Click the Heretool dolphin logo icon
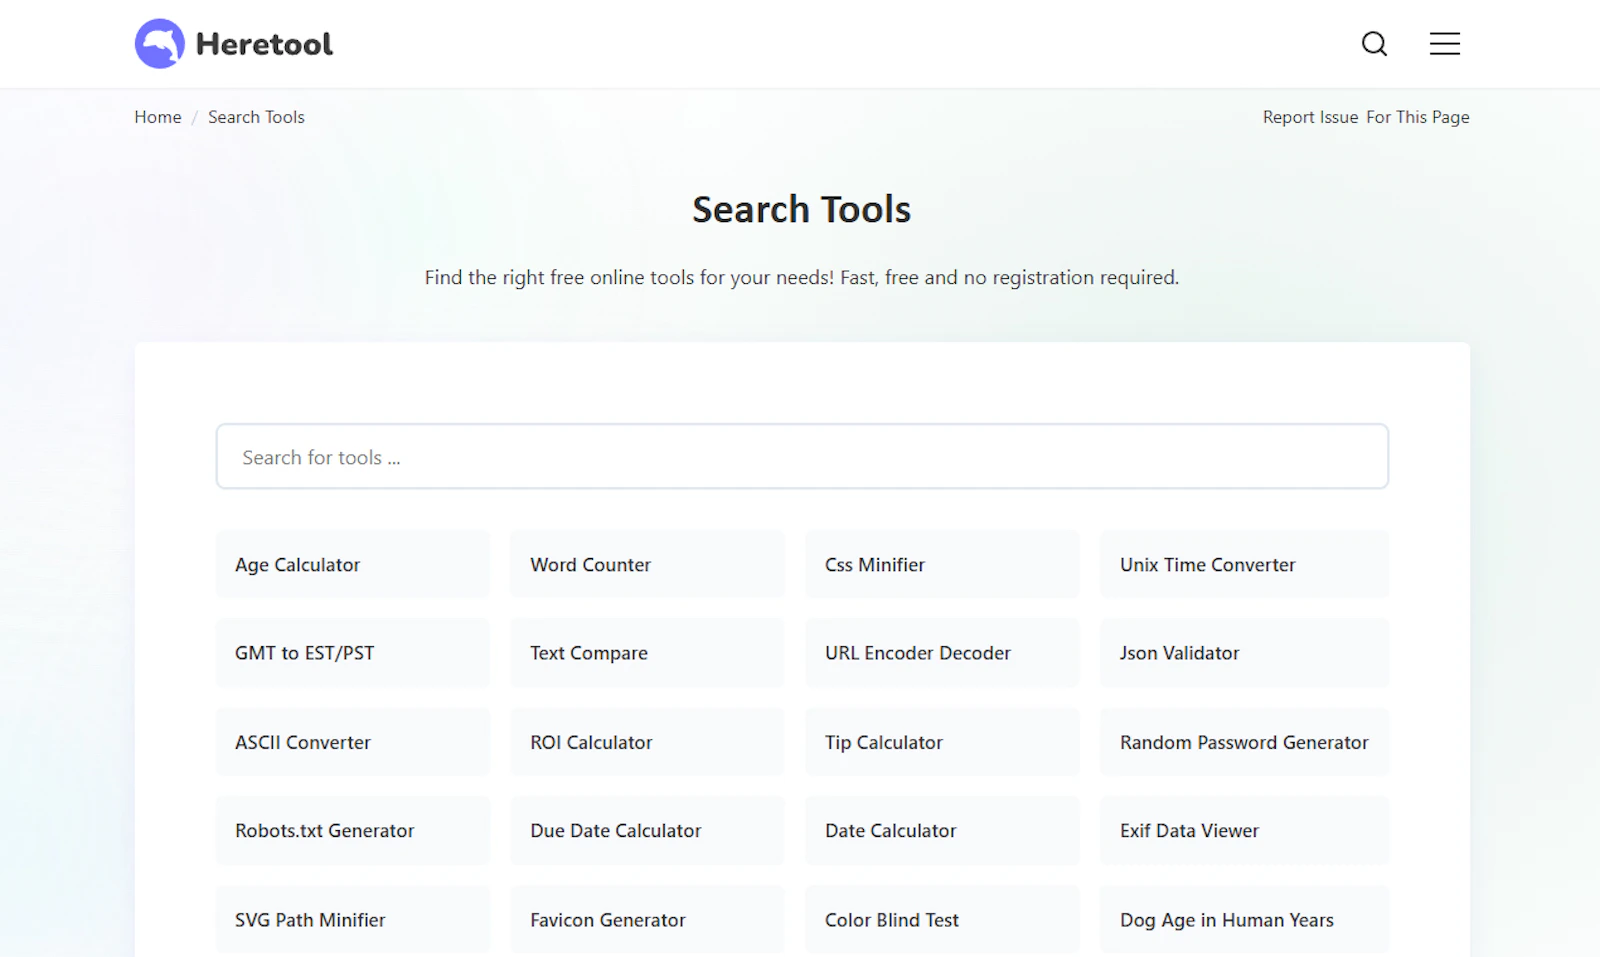1600x957 pixels. [x=160, y=44]
